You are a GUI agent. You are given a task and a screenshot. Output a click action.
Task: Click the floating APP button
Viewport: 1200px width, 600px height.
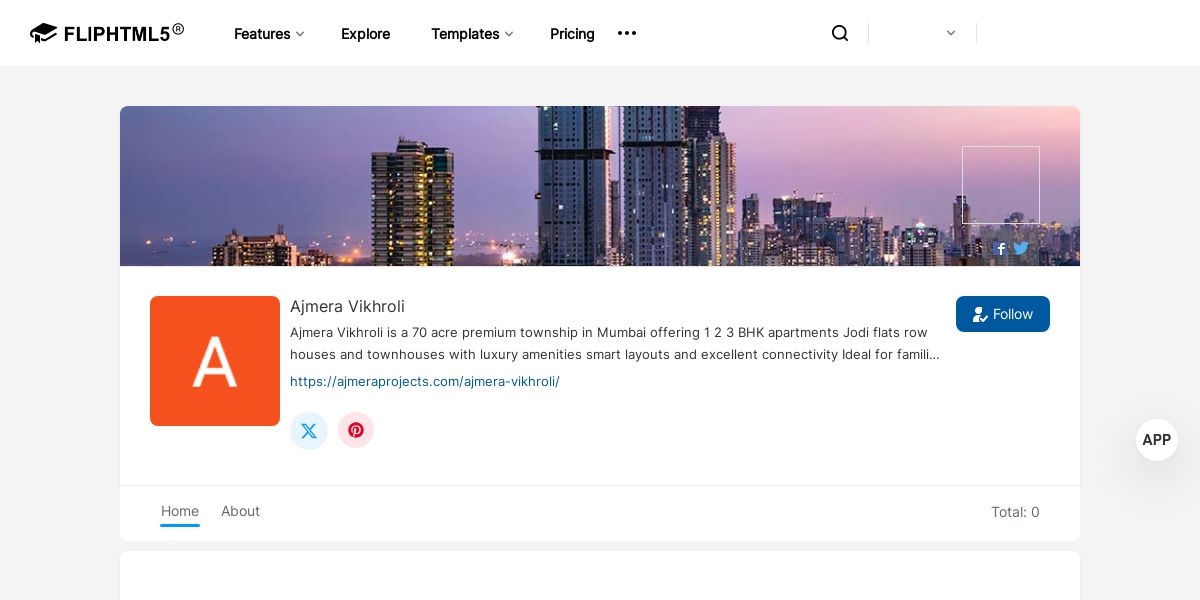tap(1157, 440)
